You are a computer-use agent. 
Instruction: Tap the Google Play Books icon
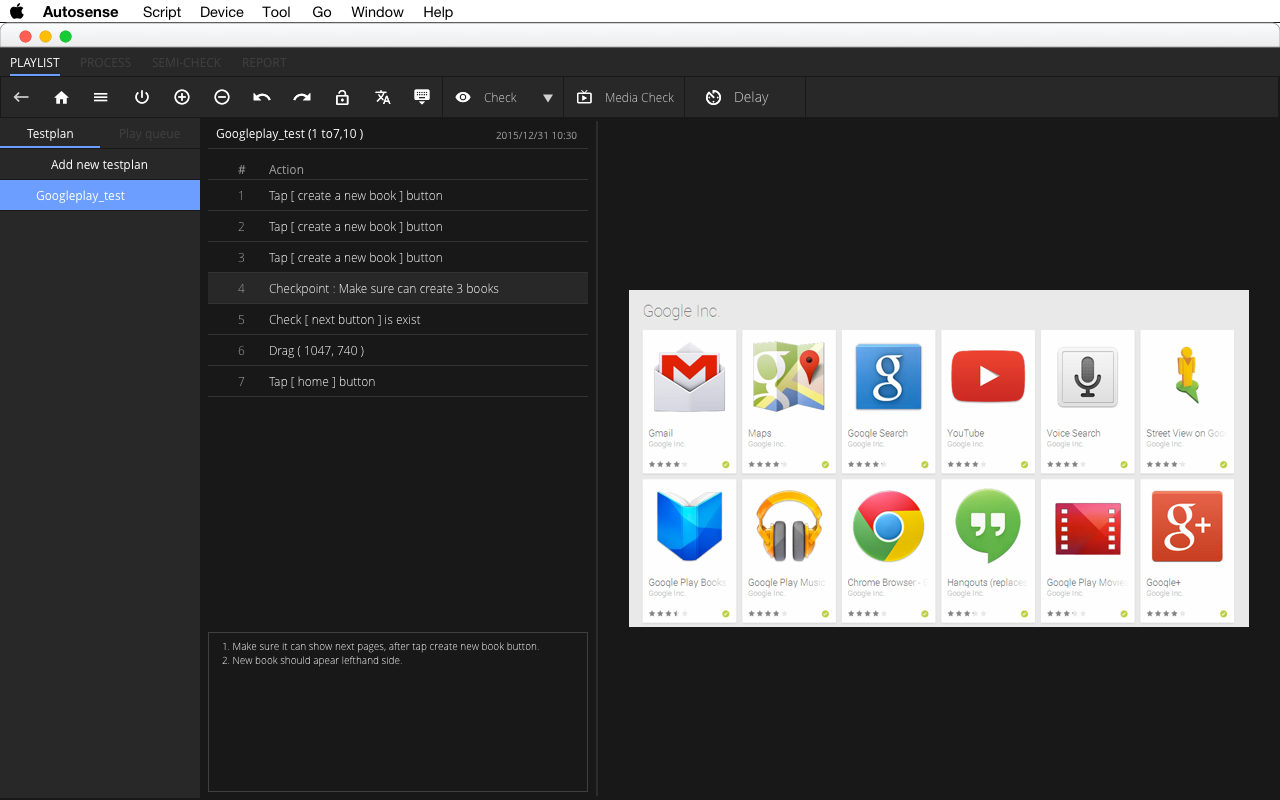pyautogui.click(x=689, y=526)
